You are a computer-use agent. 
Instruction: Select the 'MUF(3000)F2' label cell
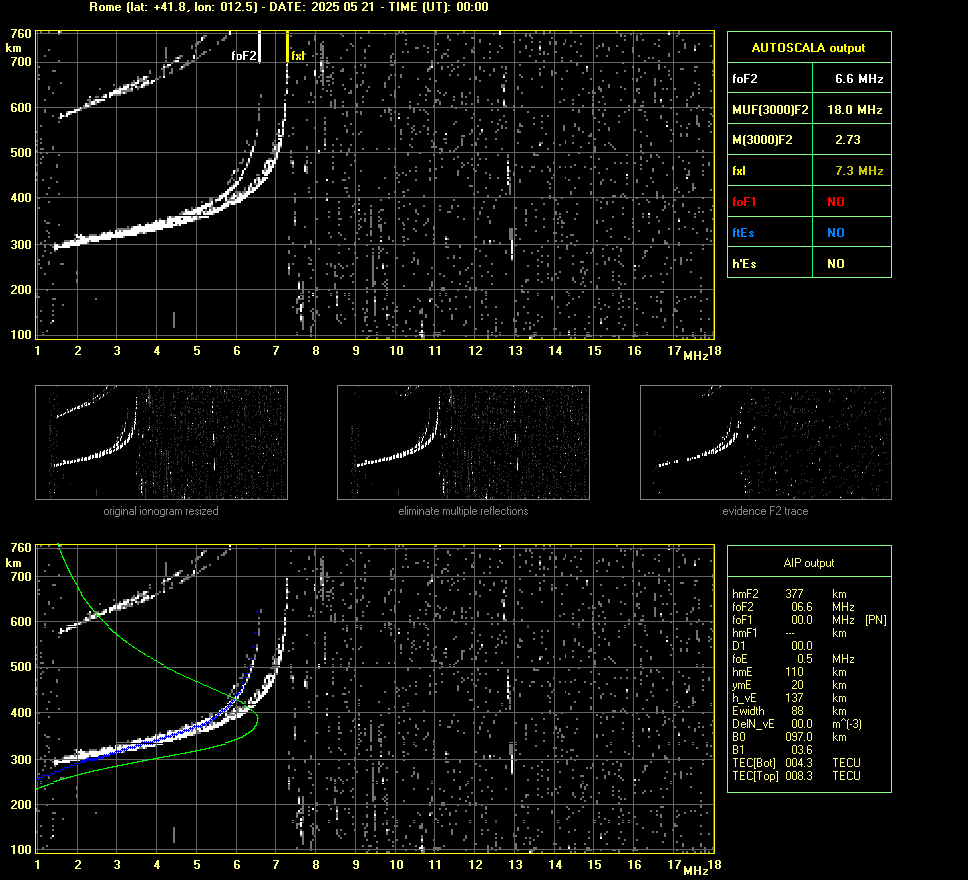click(x=770, y=109)
